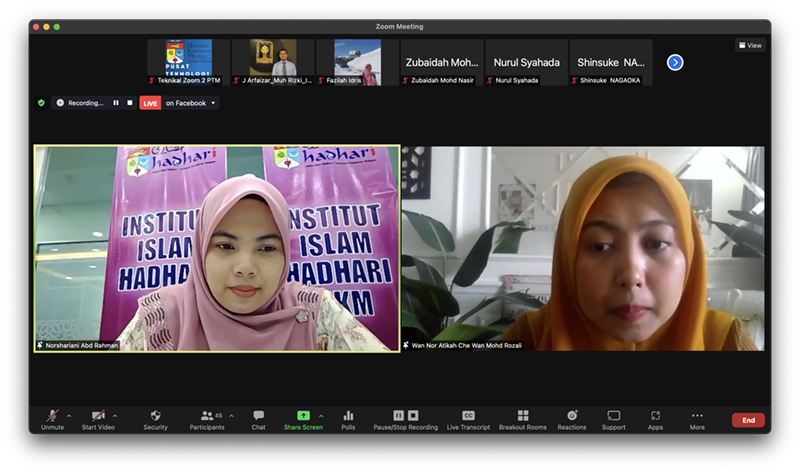
Task: Click the Support icon
Action: tap(613, 415)
